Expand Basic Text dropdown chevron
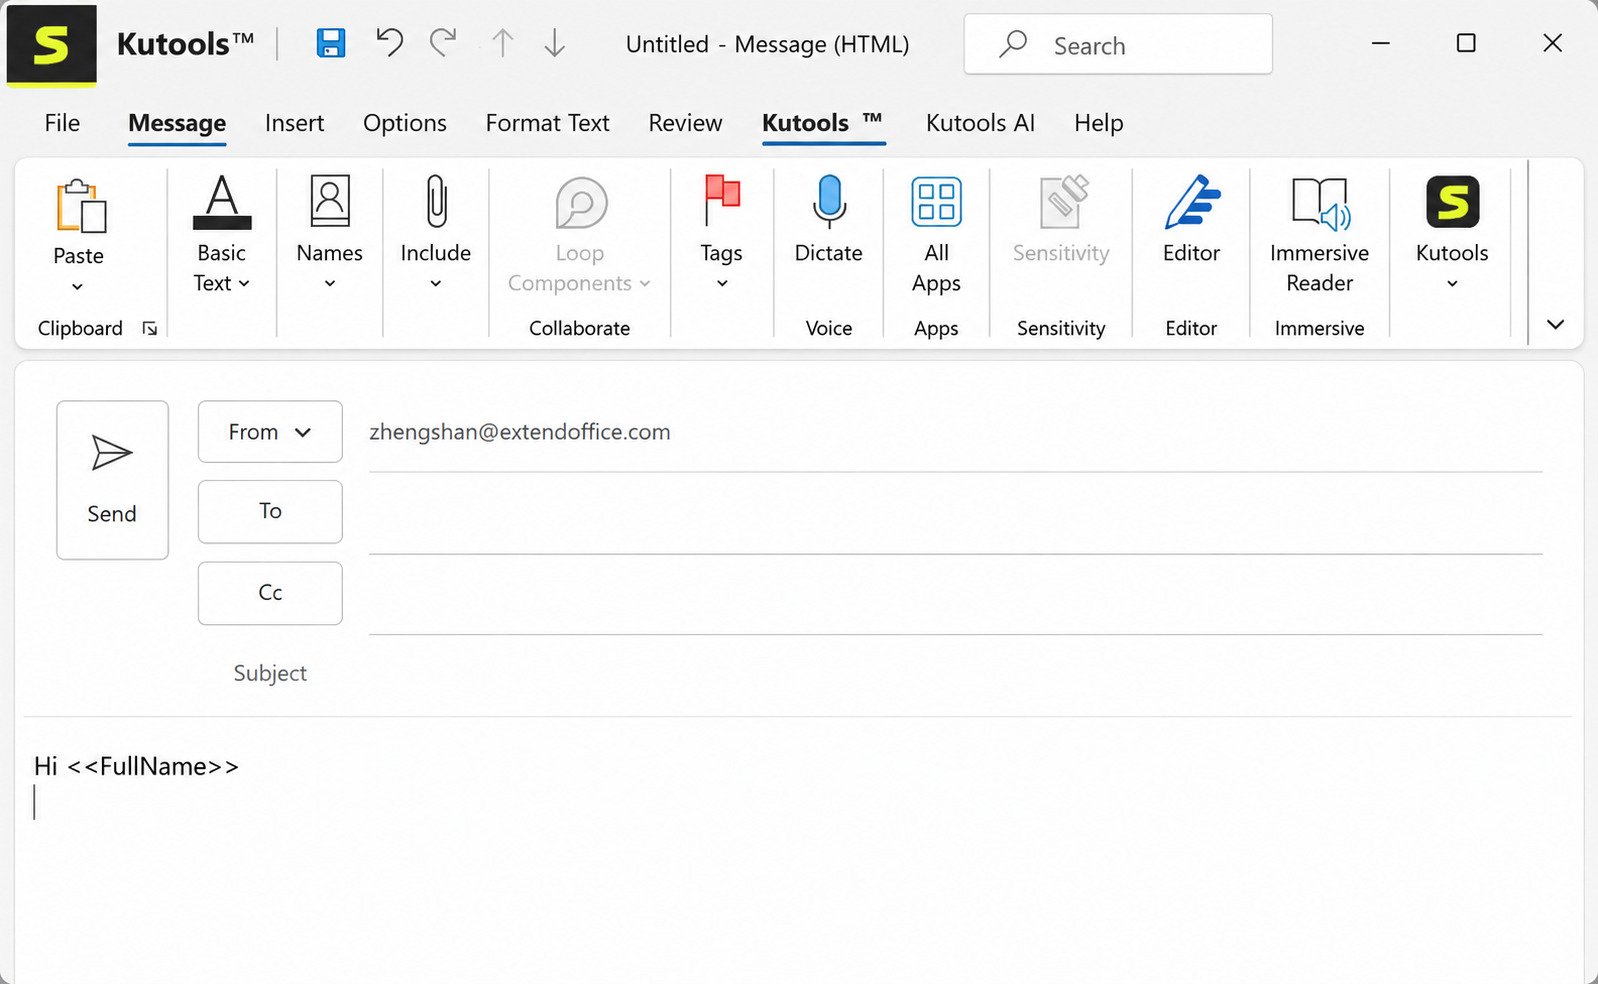The height and width of the screenshot is (984, 1598). (x=244, y=284)
